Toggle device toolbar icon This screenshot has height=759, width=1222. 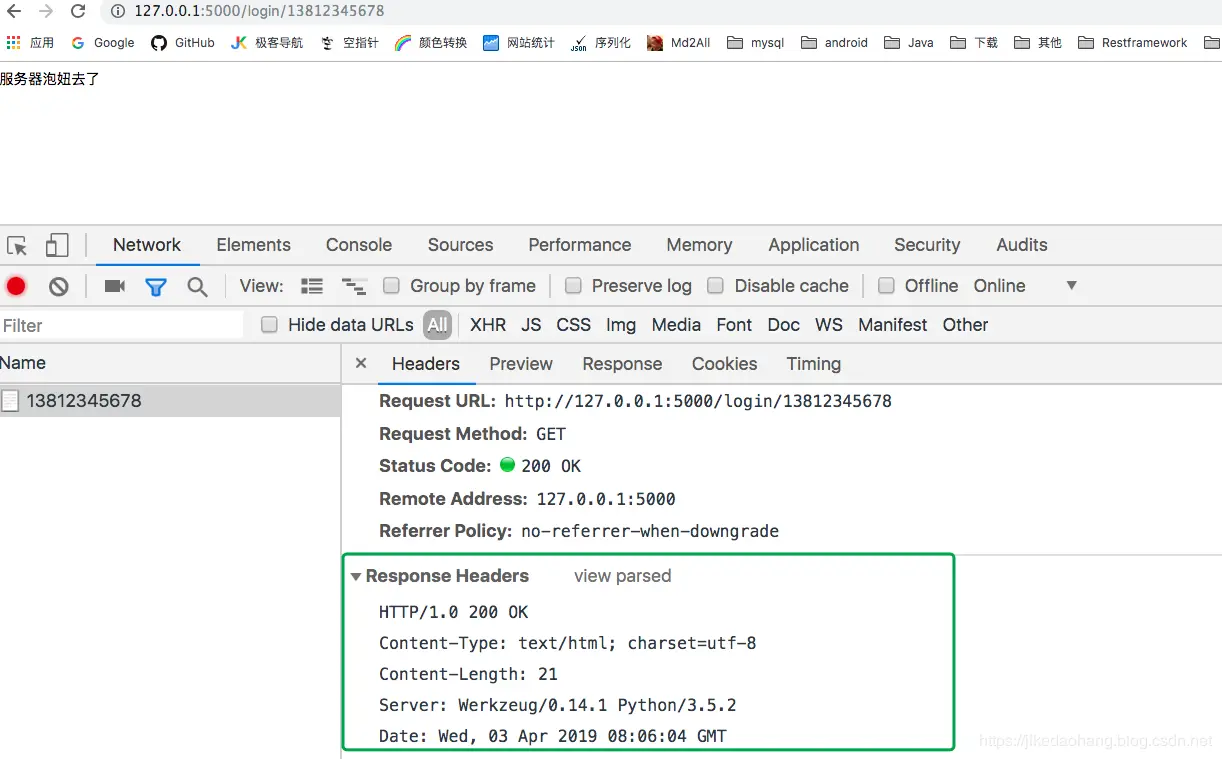[57, 245]
